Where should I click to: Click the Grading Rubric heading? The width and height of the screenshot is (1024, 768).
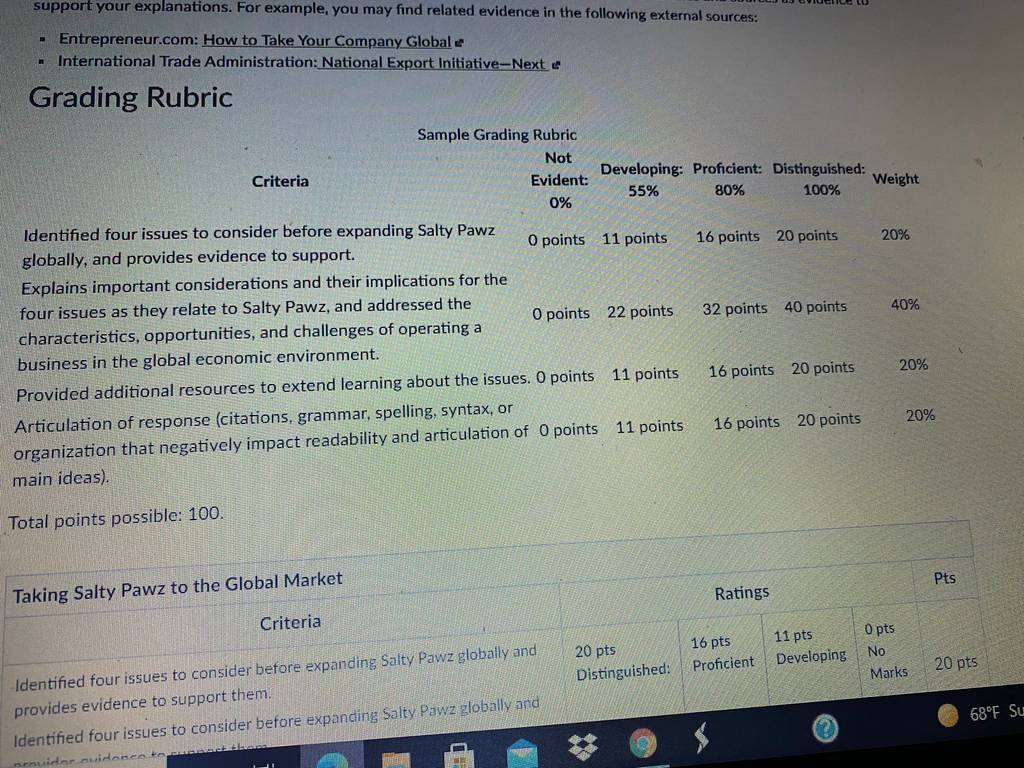(x=131, y=97)
